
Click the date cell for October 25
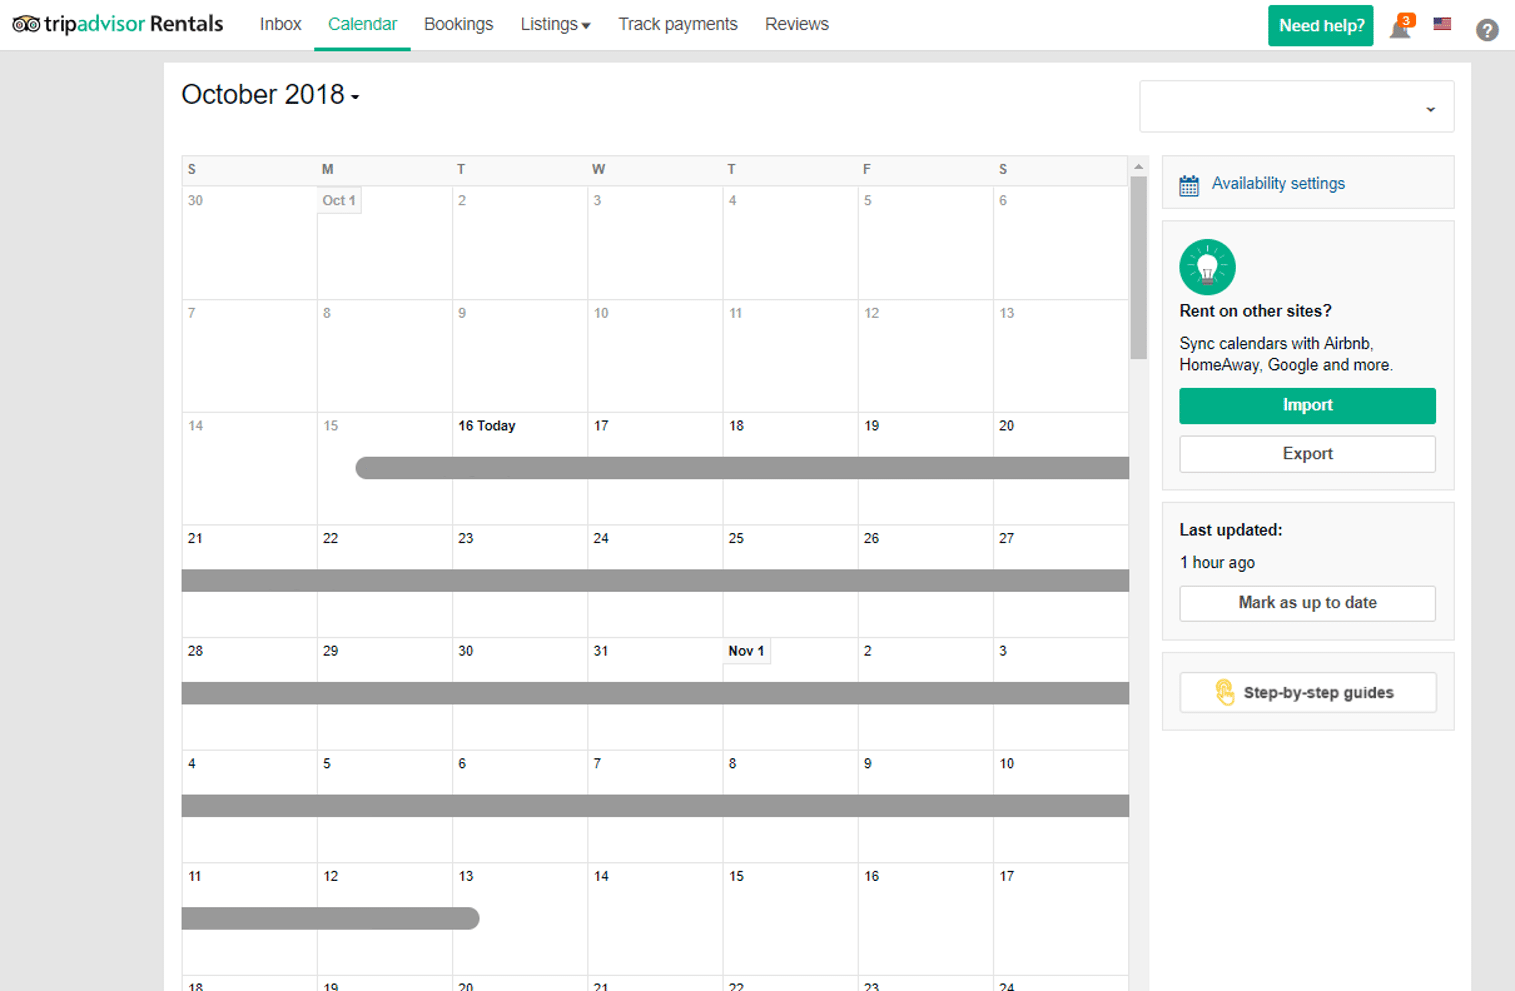(790, 581)
